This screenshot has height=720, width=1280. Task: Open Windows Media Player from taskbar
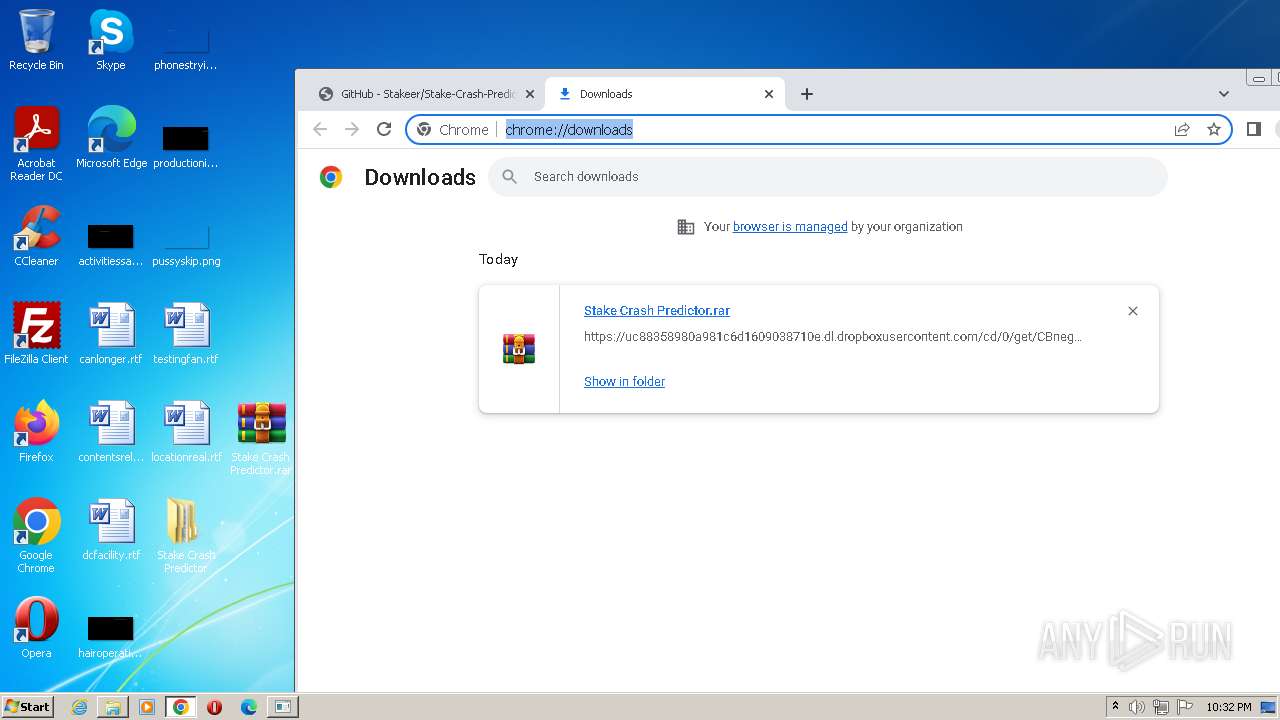click(x=147, y=707)
